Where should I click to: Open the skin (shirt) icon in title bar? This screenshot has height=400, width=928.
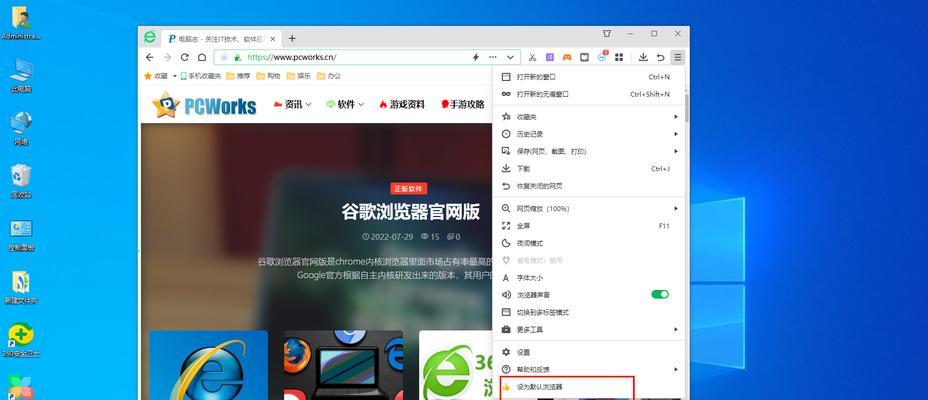pos(607,34)
